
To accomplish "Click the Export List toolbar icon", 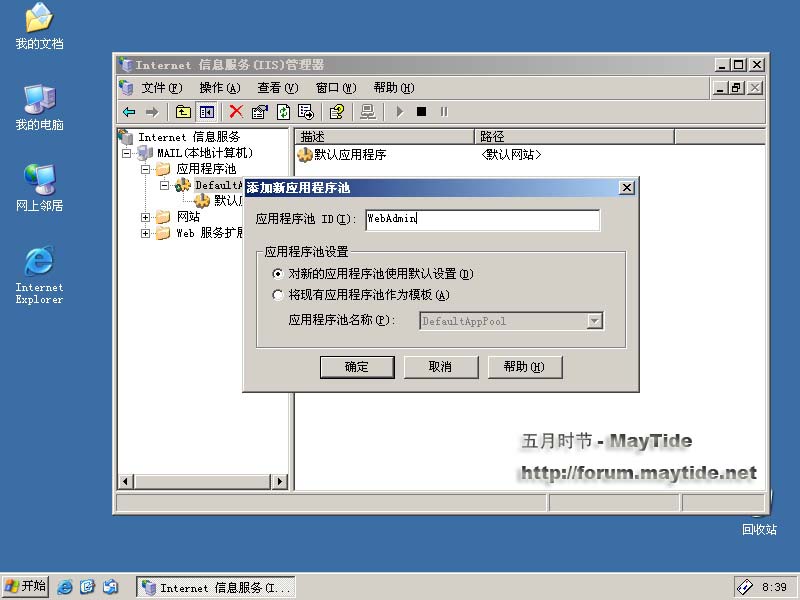I will point(306,112).
